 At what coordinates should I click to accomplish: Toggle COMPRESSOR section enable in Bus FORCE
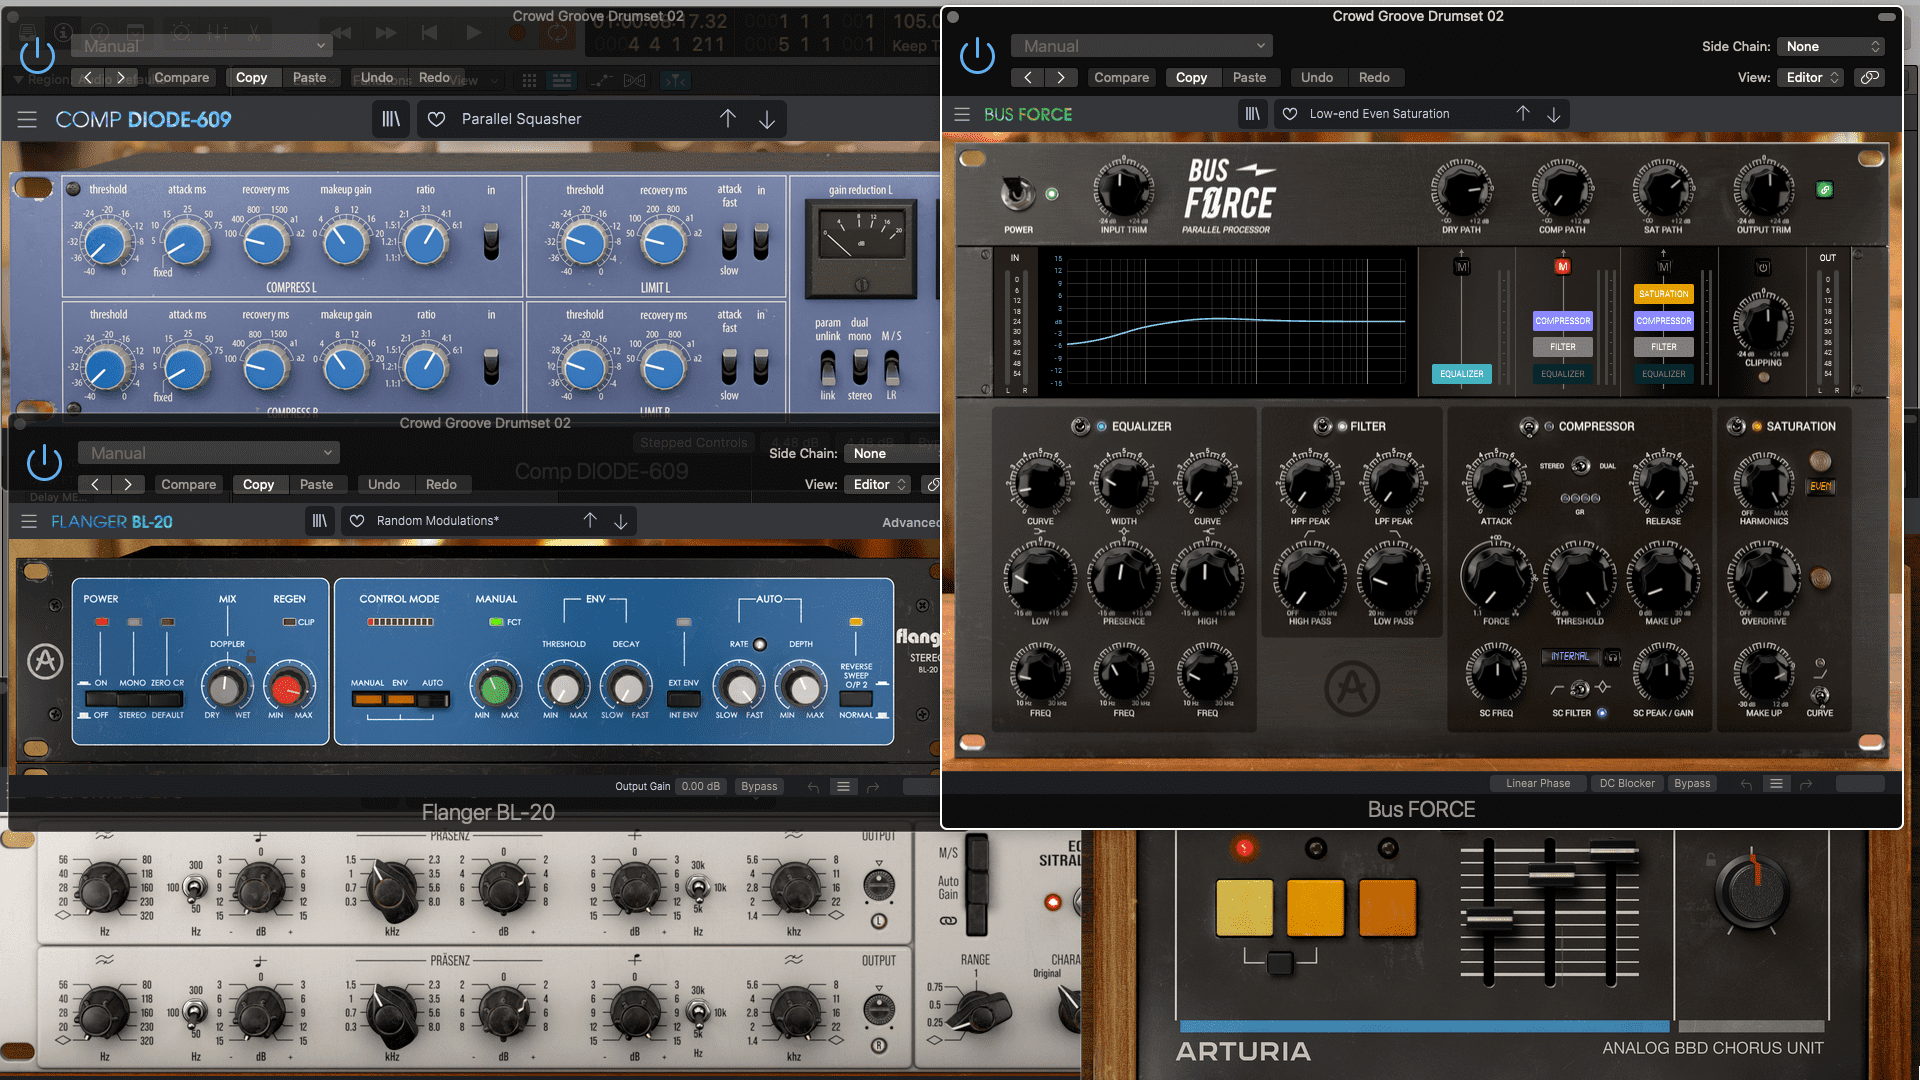click(1528, 426)
